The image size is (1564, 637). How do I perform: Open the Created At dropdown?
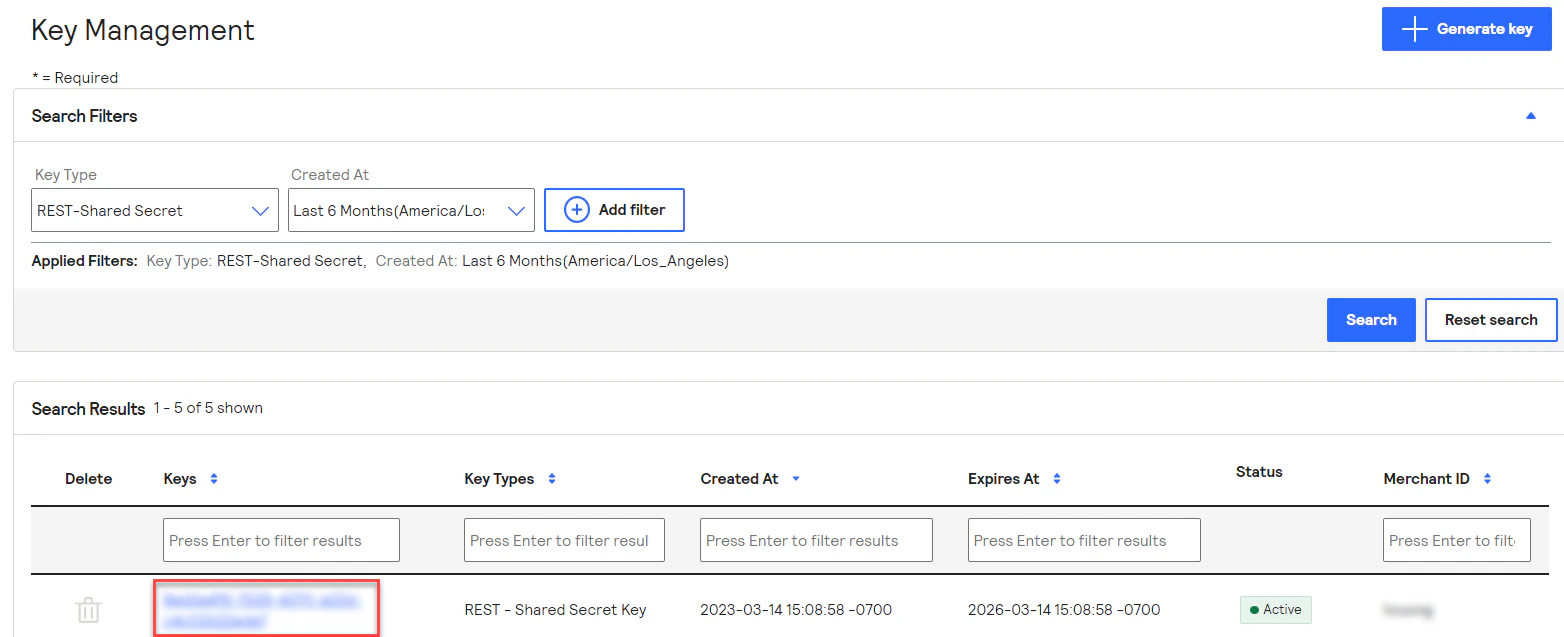[411, 210]
